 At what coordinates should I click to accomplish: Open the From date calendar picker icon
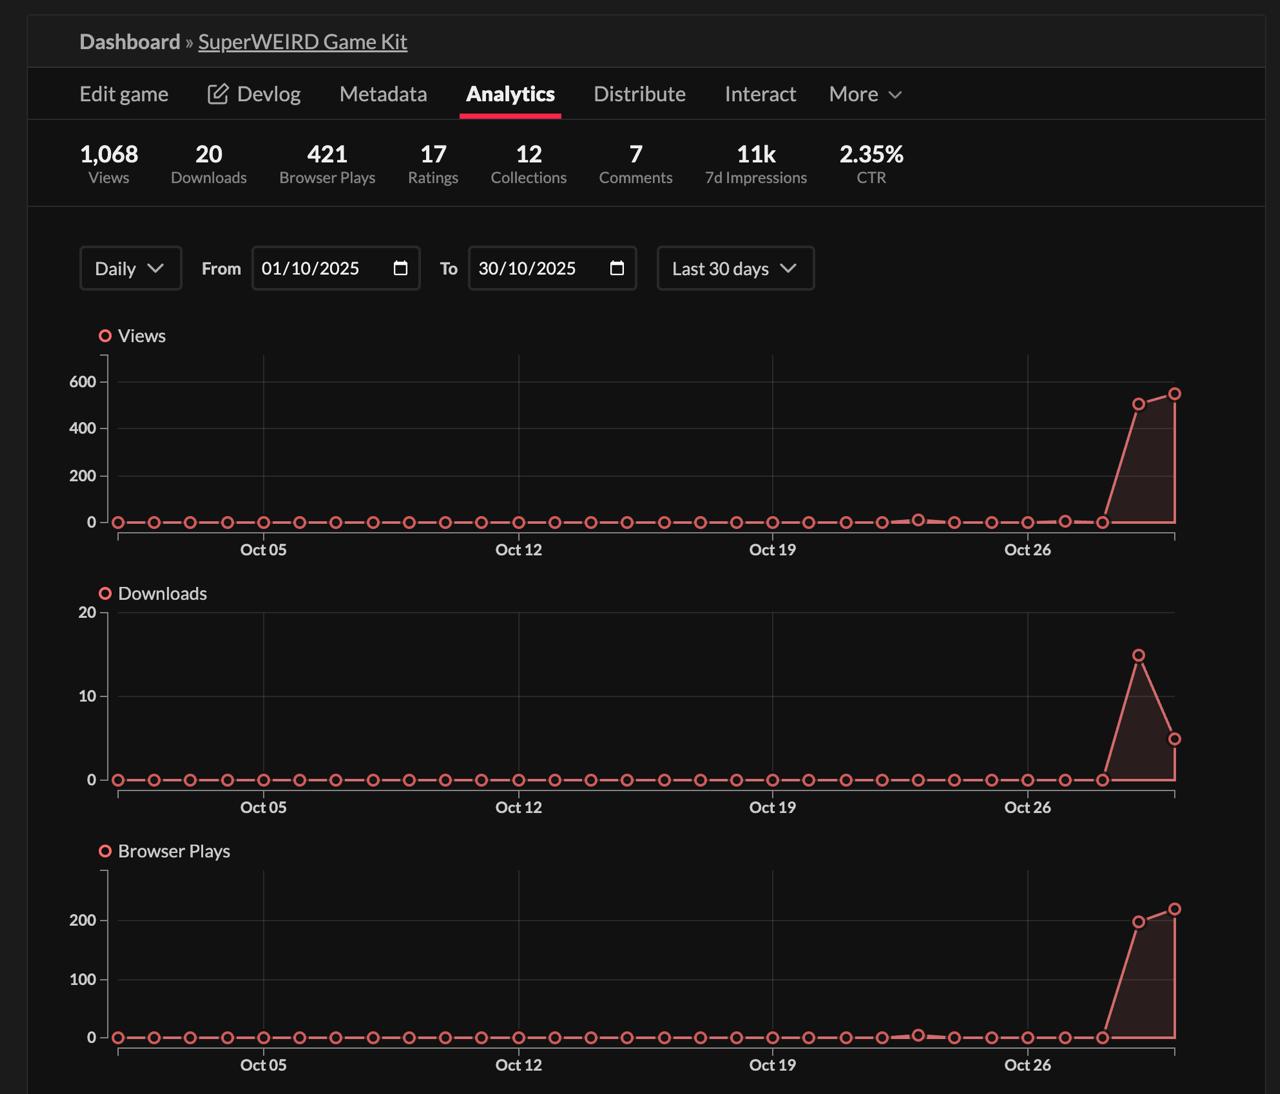[x=401, y=268]
